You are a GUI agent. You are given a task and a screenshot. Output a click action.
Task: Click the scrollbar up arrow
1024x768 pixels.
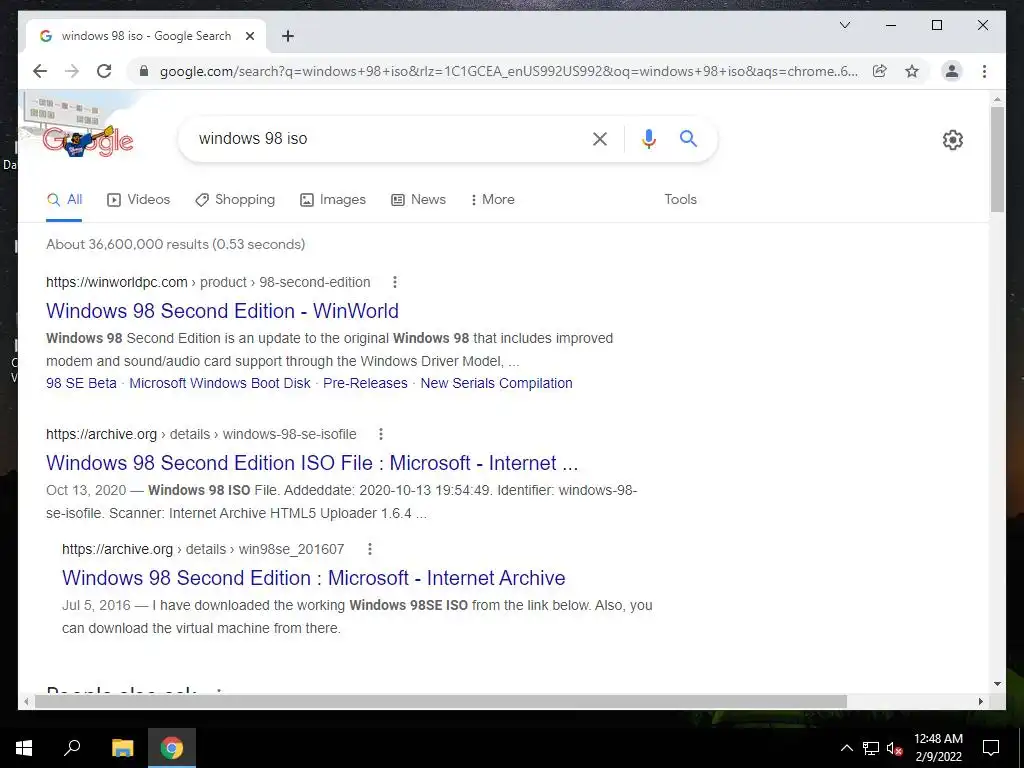click(x=997, y=99)
